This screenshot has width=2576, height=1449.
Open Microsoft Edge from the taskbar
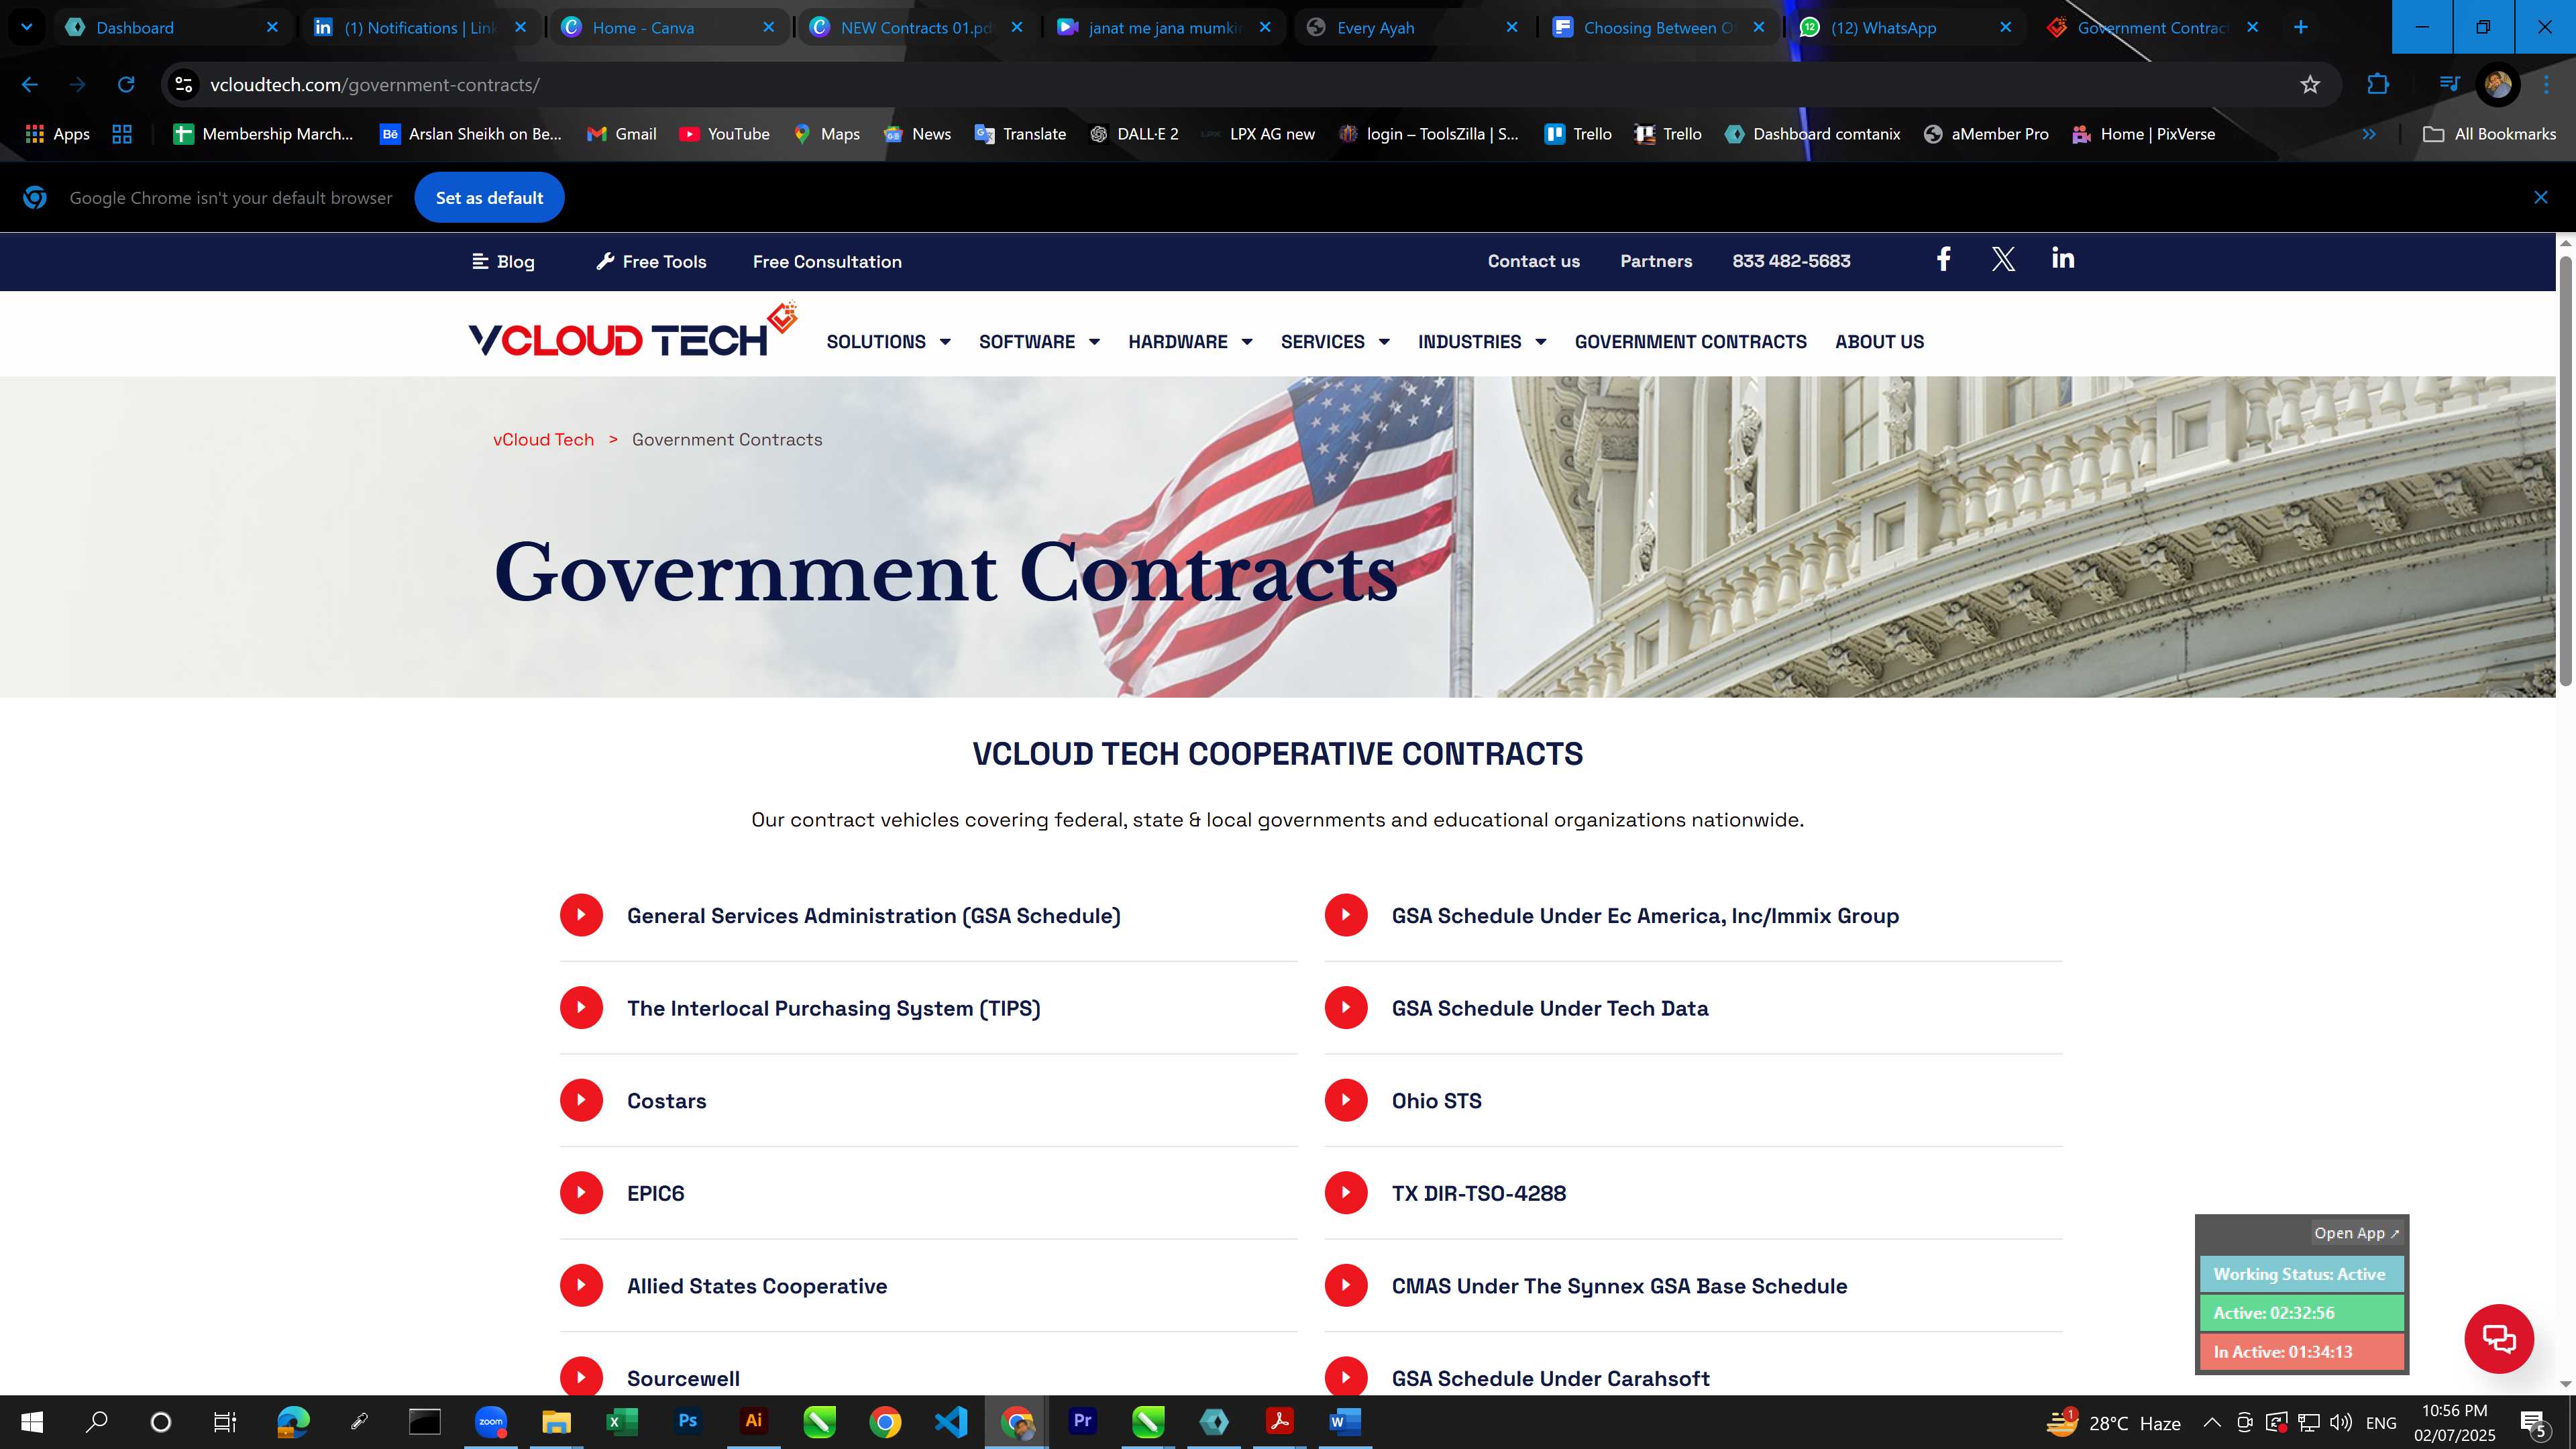point(293,1421)
